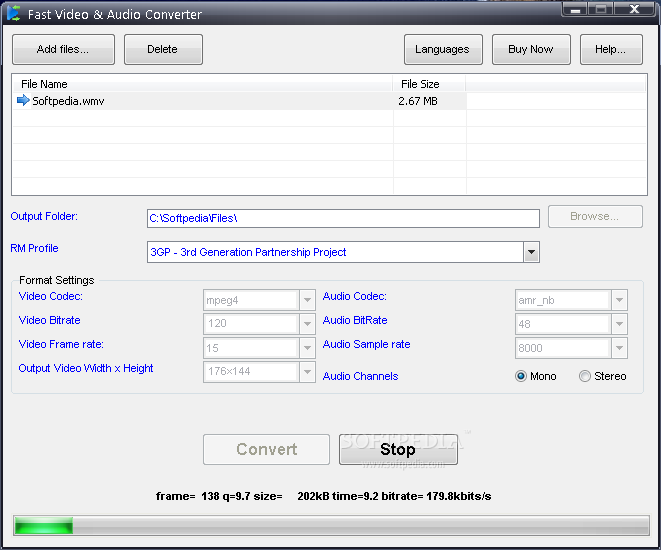Open the Audio Codec amr_nb dropdown
661x550 pixels.
[x=571, y=300]
